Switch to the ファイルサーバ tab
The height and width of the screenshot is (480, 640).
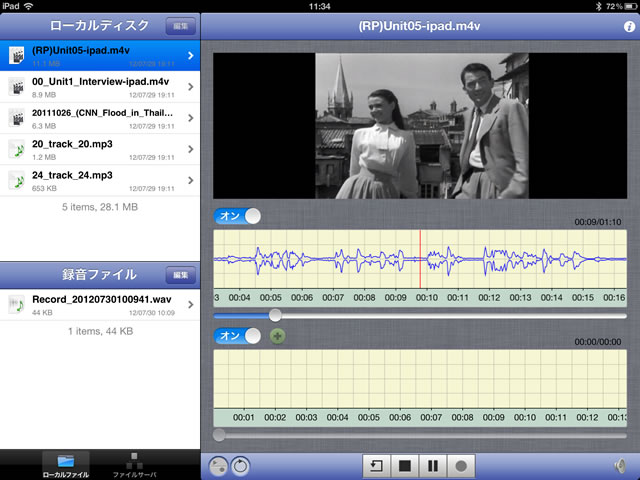[134, 465]
